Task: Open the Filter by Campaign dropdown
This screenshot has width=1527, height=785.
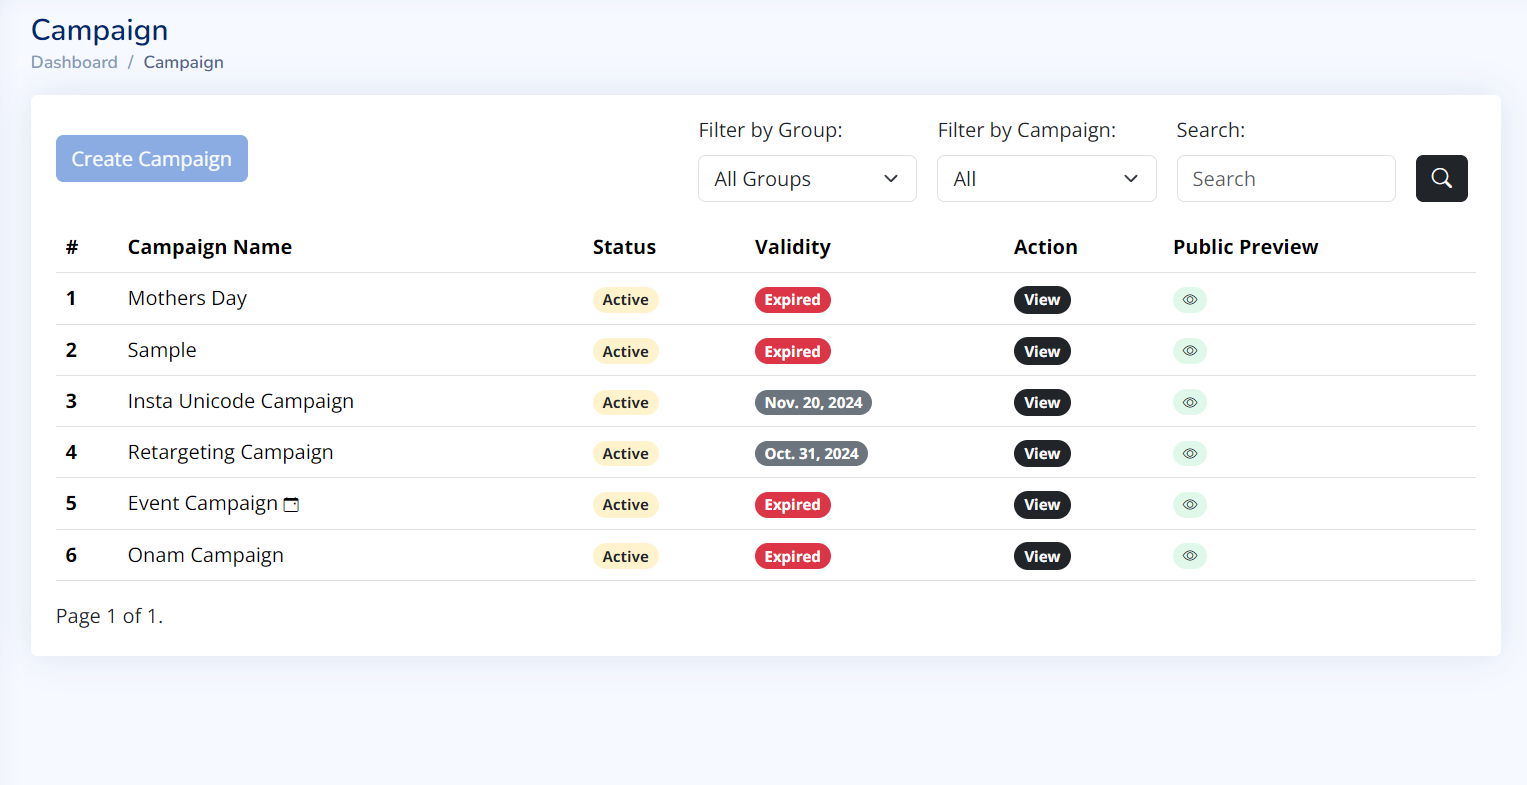Action: click(x=1046, y=178)
